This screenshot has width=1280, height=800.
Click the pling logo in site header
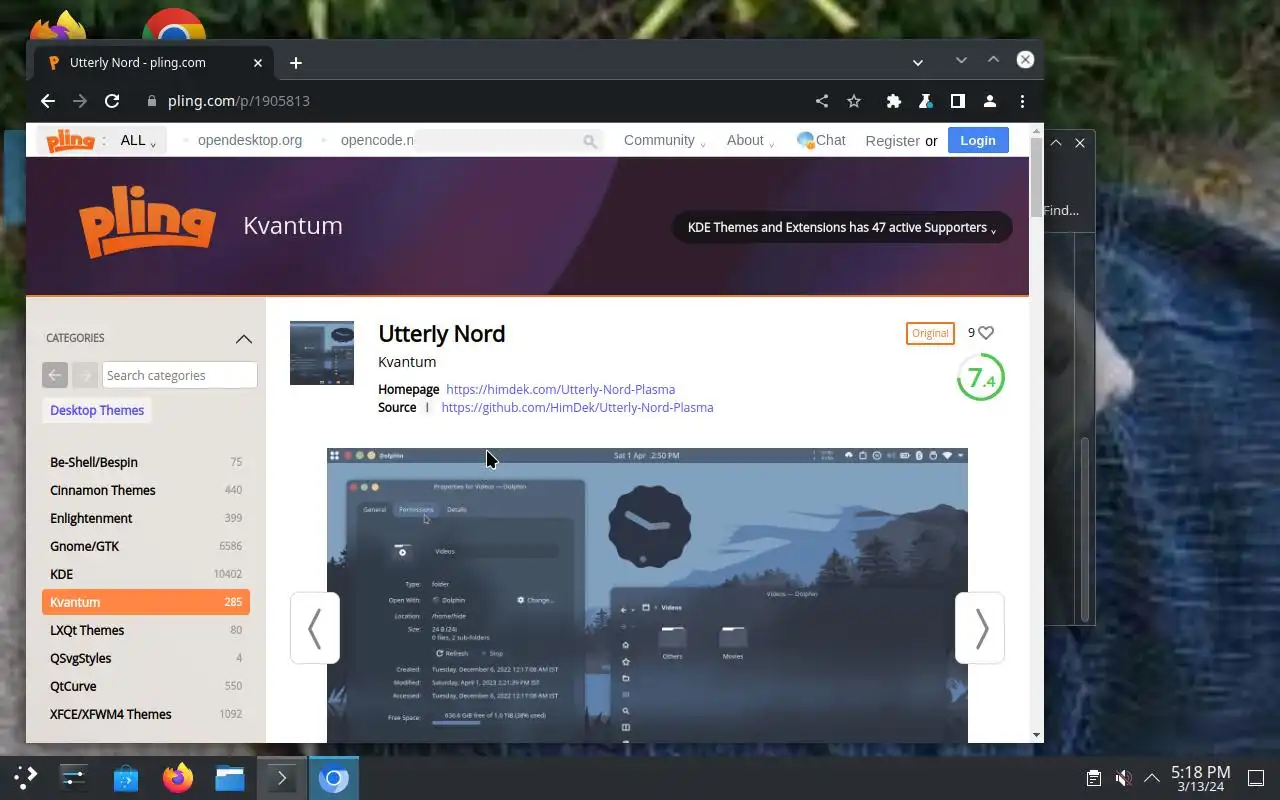[x=70, y=140]
